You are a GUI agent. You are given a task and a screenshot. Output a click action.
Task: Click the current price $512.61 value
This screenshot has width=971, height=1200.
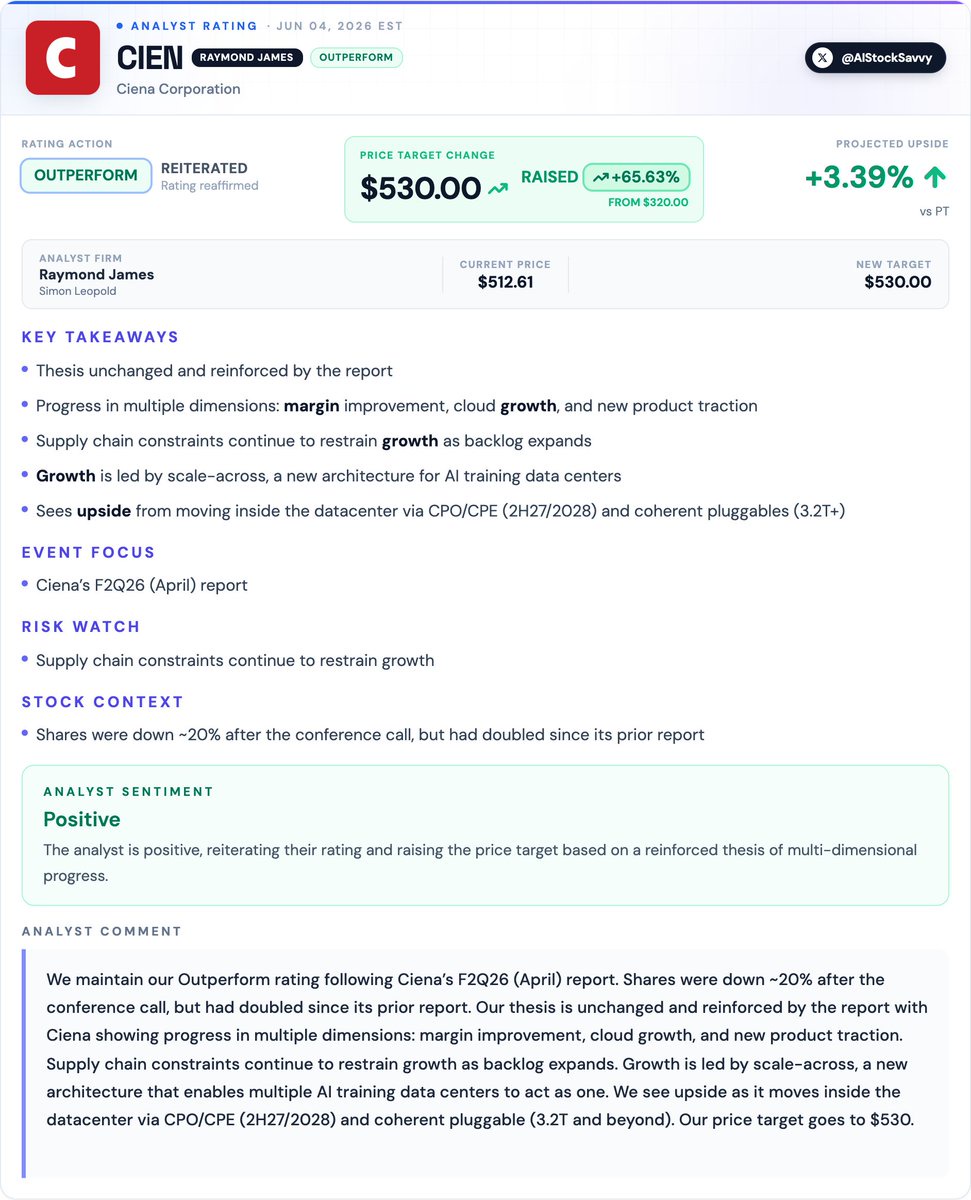point(505,282)
